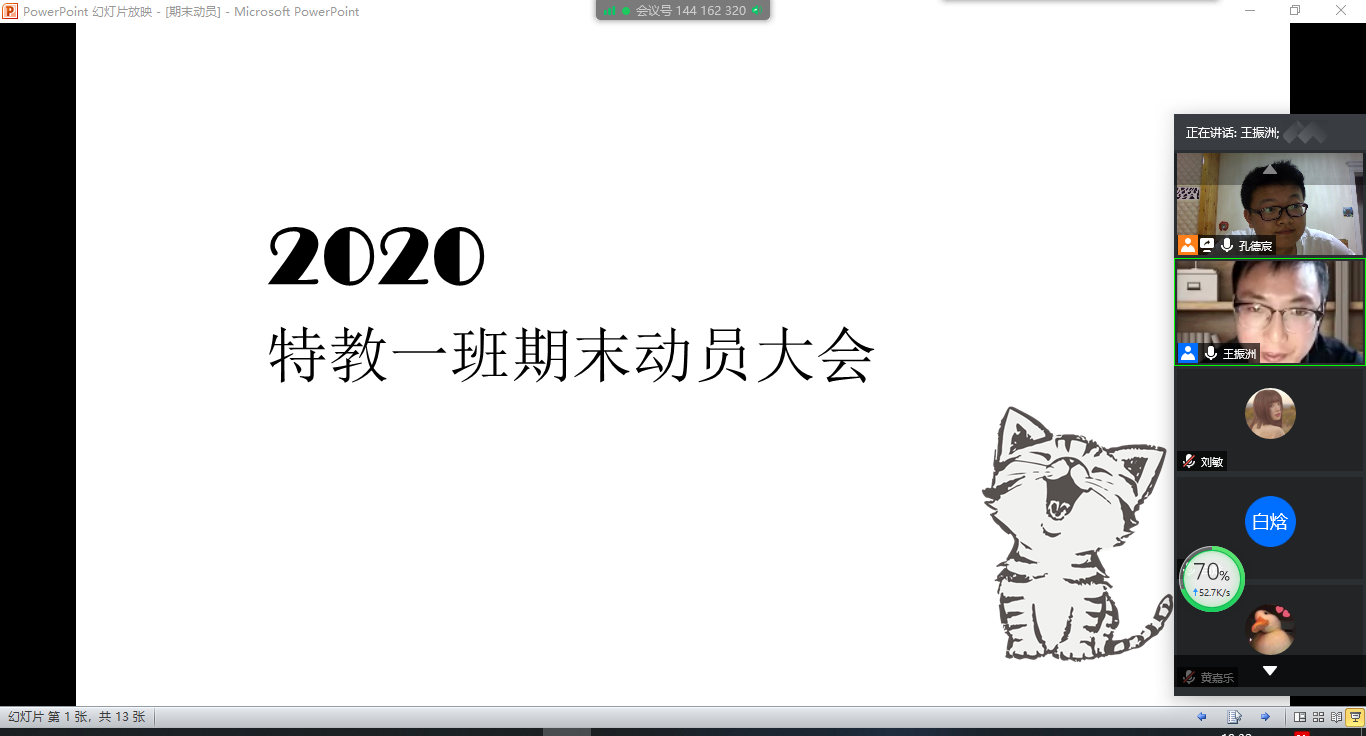Switch to Normal view in the status bar
Screen dimensions: 1366x736
click(1300, 717)
